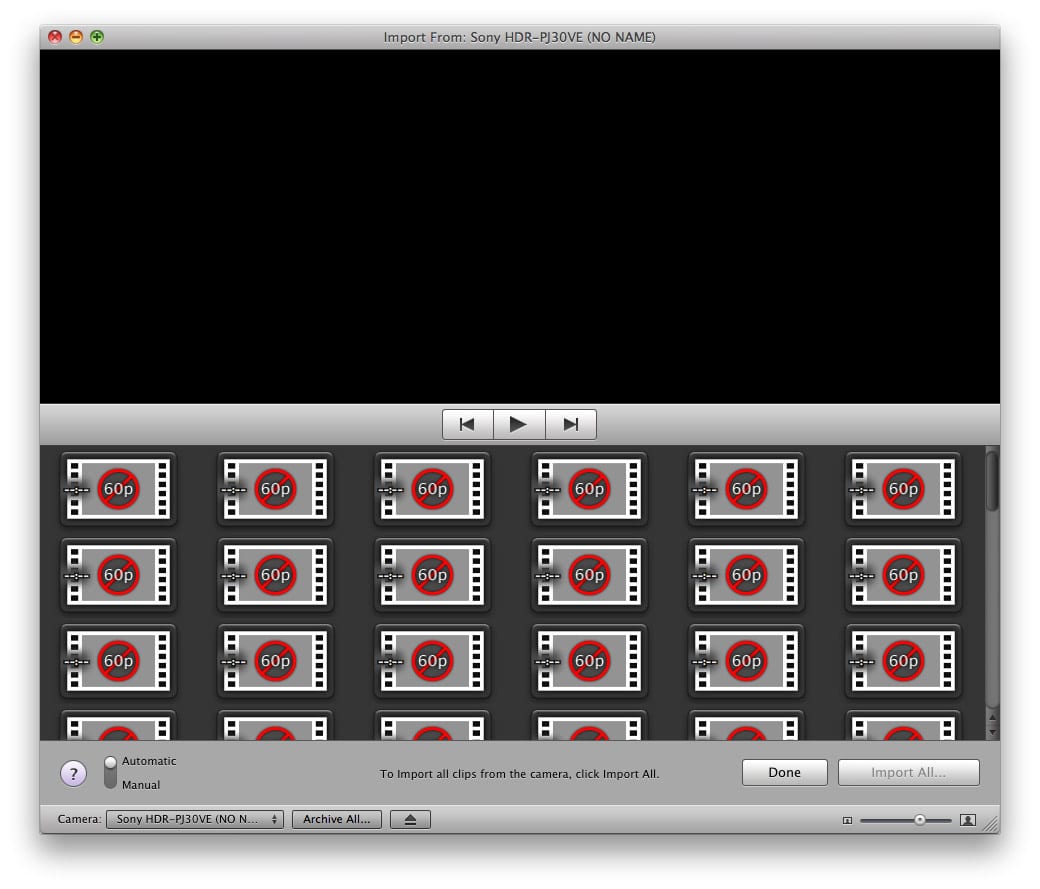Select sixth 60p clip in the third row
The height and width of the screenshot is (889, 1040).
click(903, 661)
